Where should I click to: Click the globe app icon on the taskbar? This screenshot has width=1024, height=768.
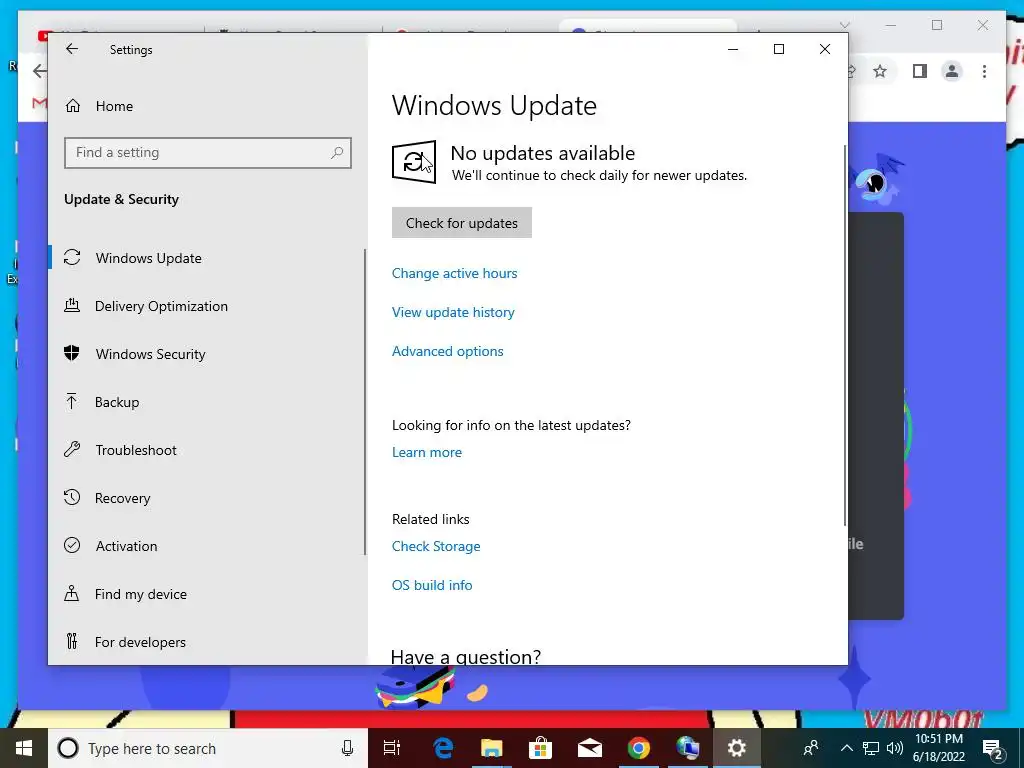(x=688, y=748)
